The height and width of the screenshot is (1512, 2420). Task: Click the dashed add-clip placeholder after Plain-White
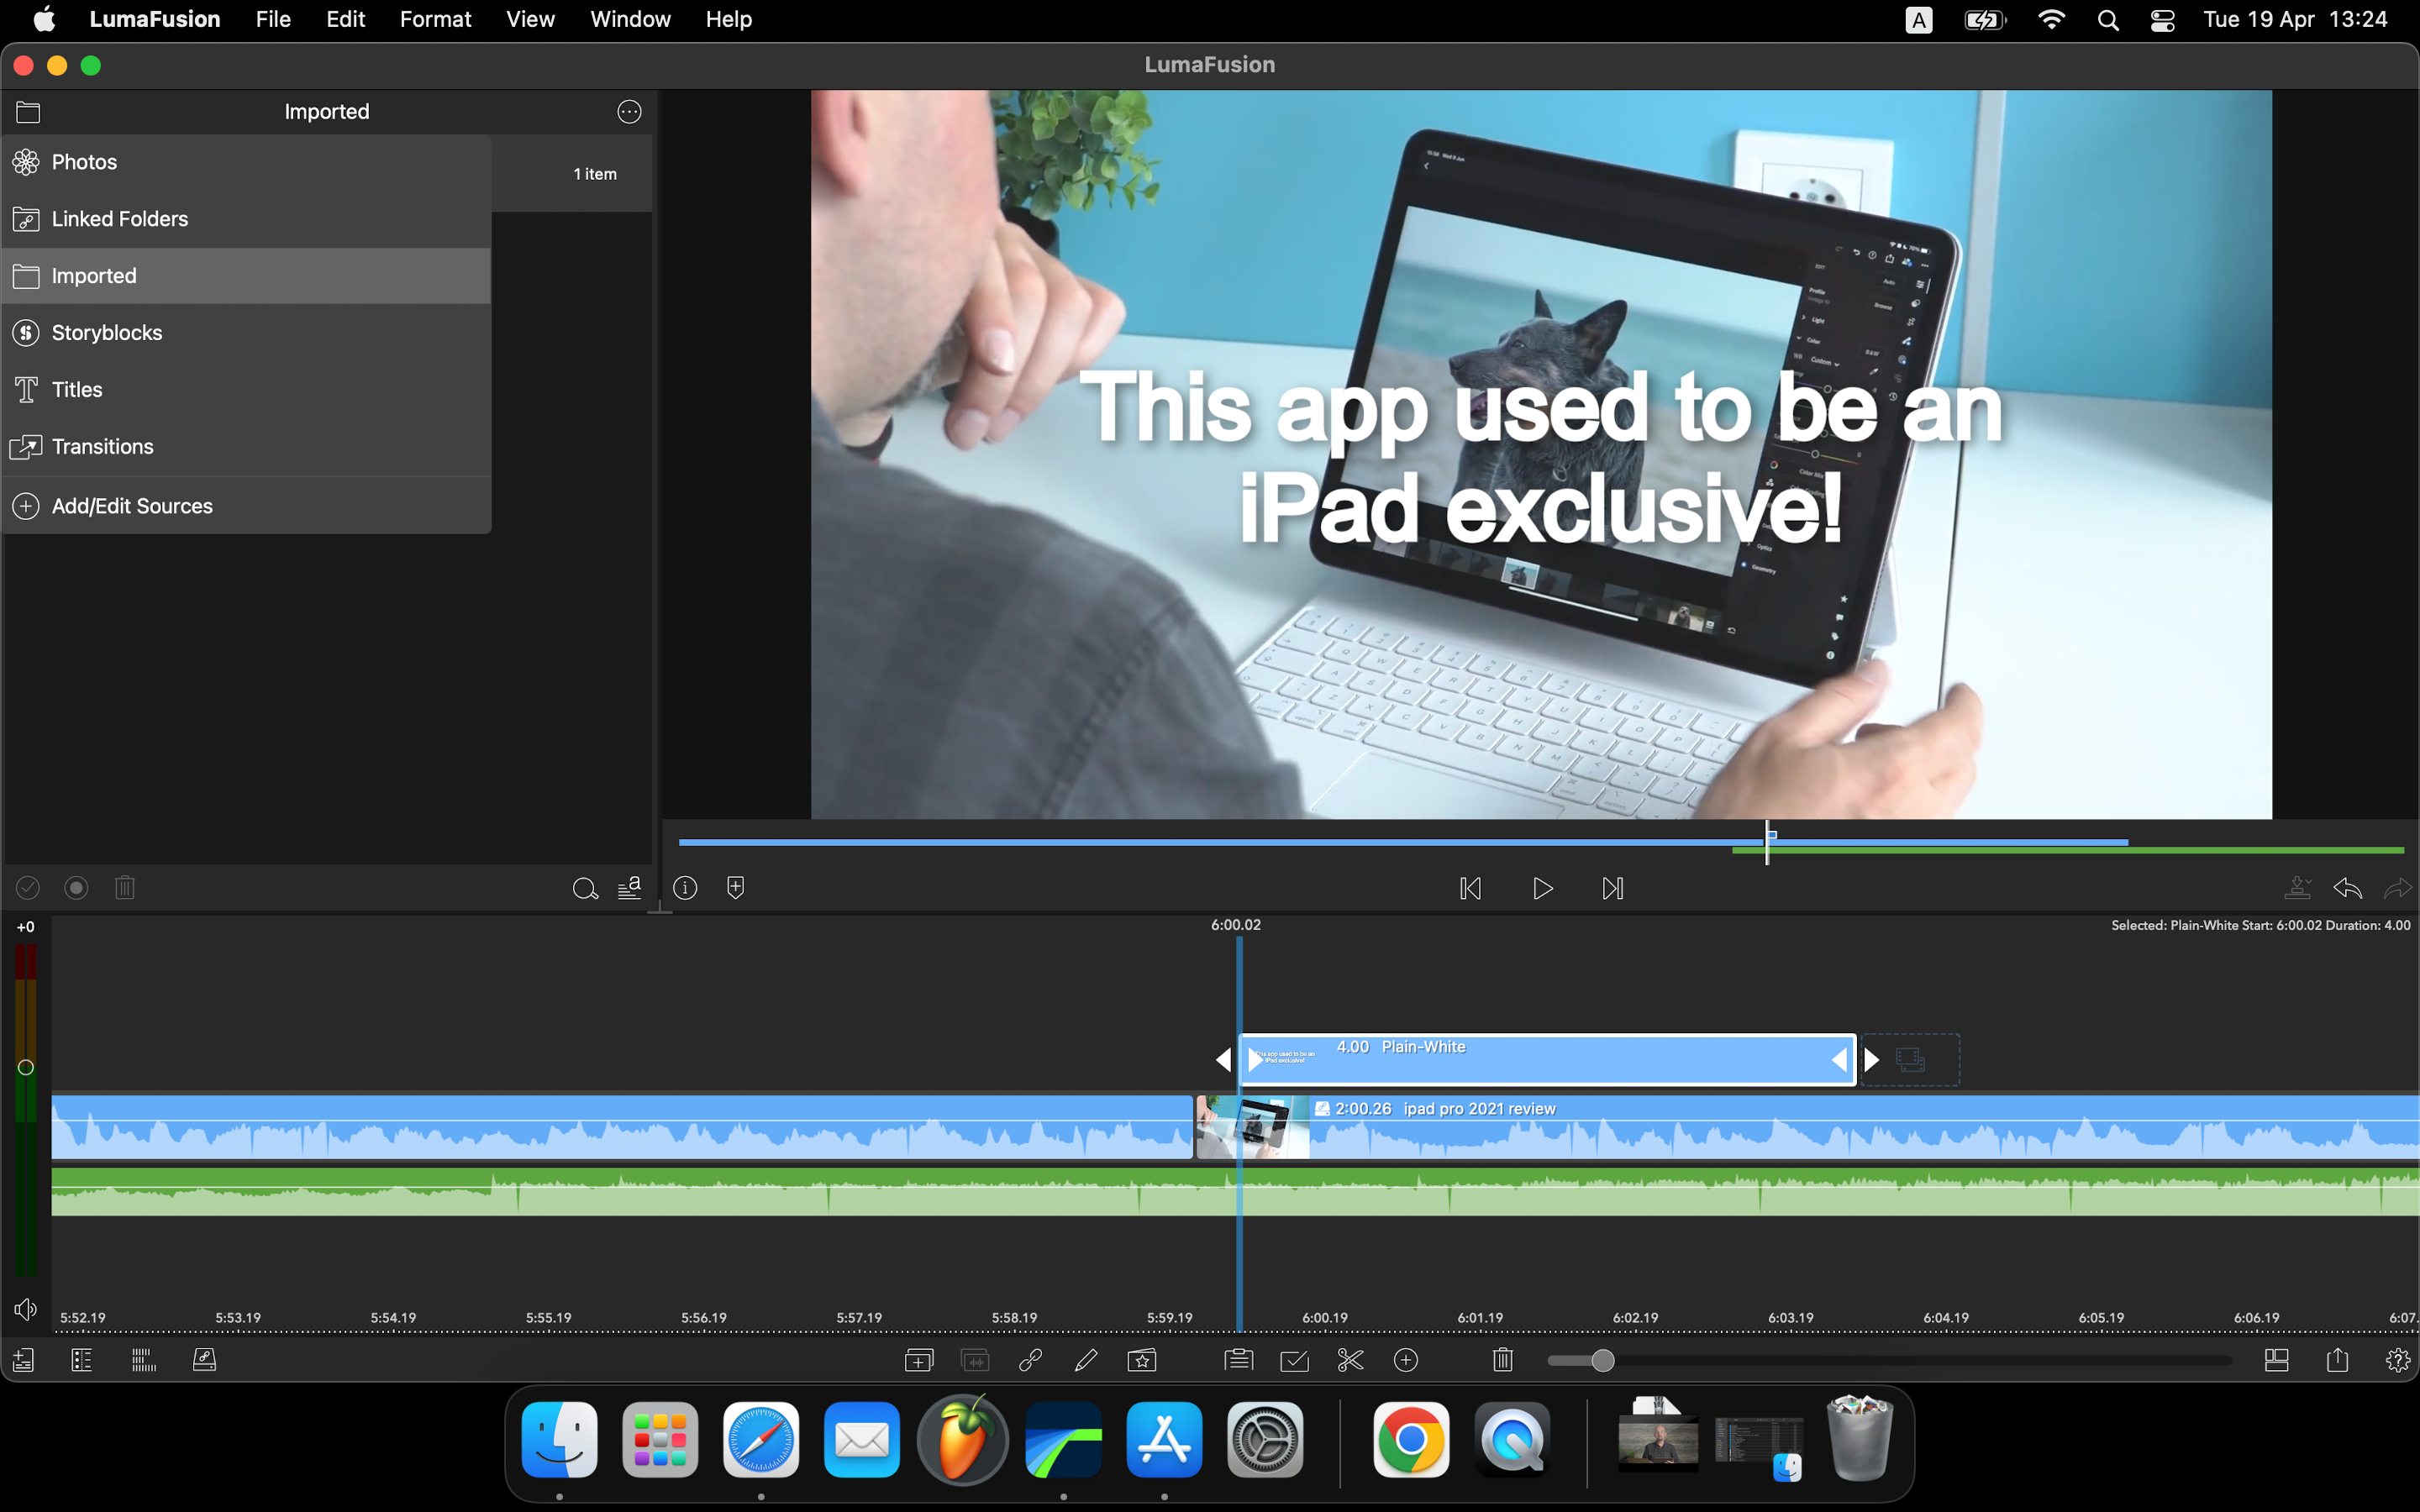(x=1910, y=1060)
